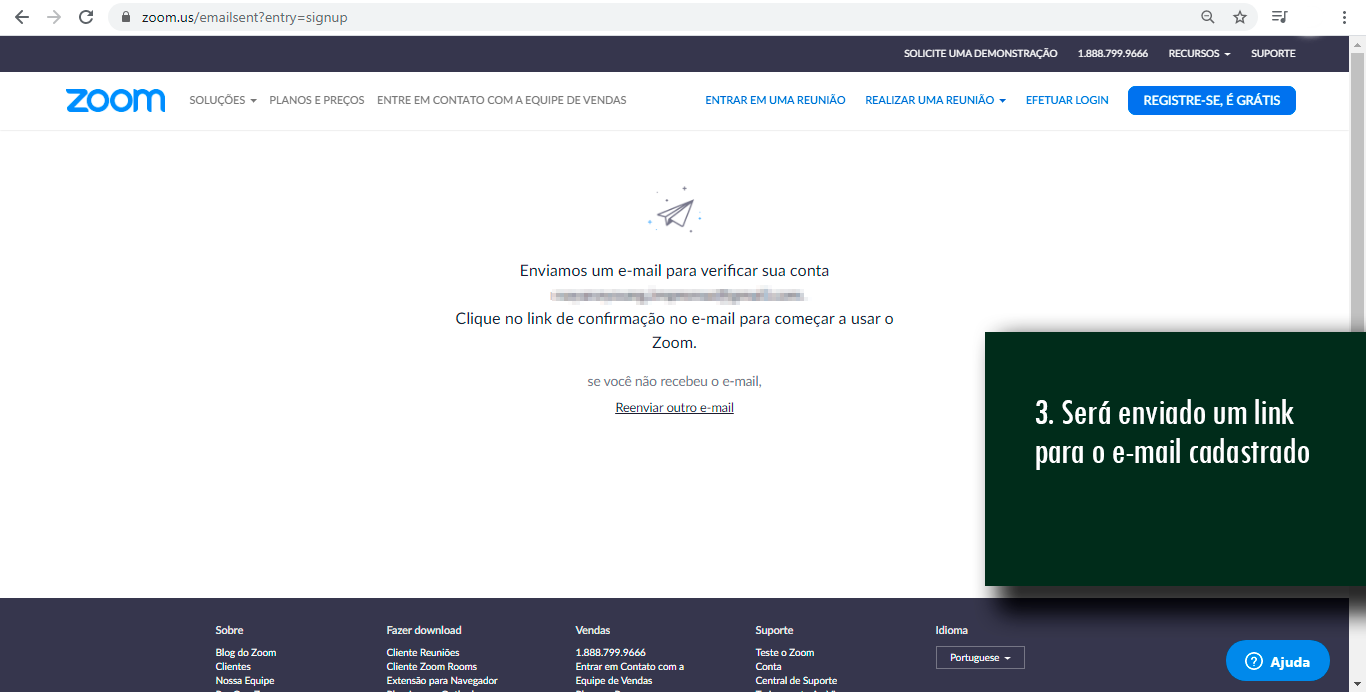This screenshot has width=1366, height=692.
Task: Open Nossa Equipe in footer
Action: (x=245, y=681)
